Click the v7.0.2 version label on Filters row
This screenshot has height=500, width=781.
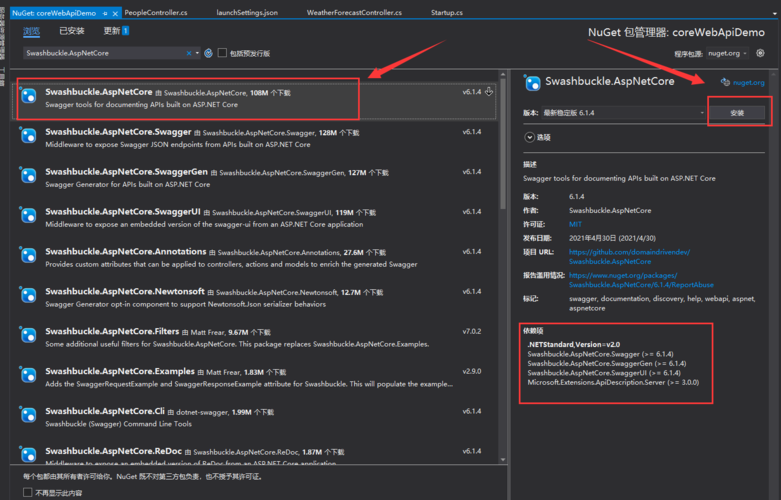(472, 331)
